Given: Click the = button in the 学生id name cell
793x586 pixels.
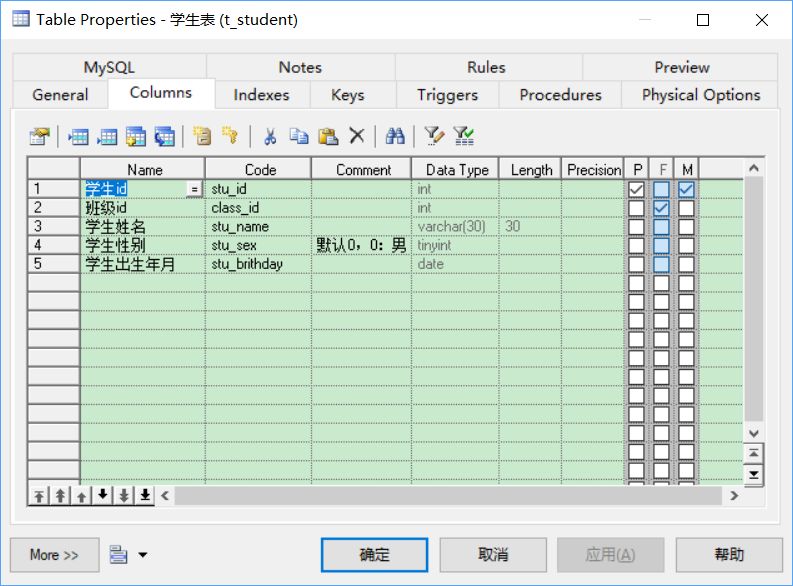Looking at the screenshot, I should tap(194, 189).
